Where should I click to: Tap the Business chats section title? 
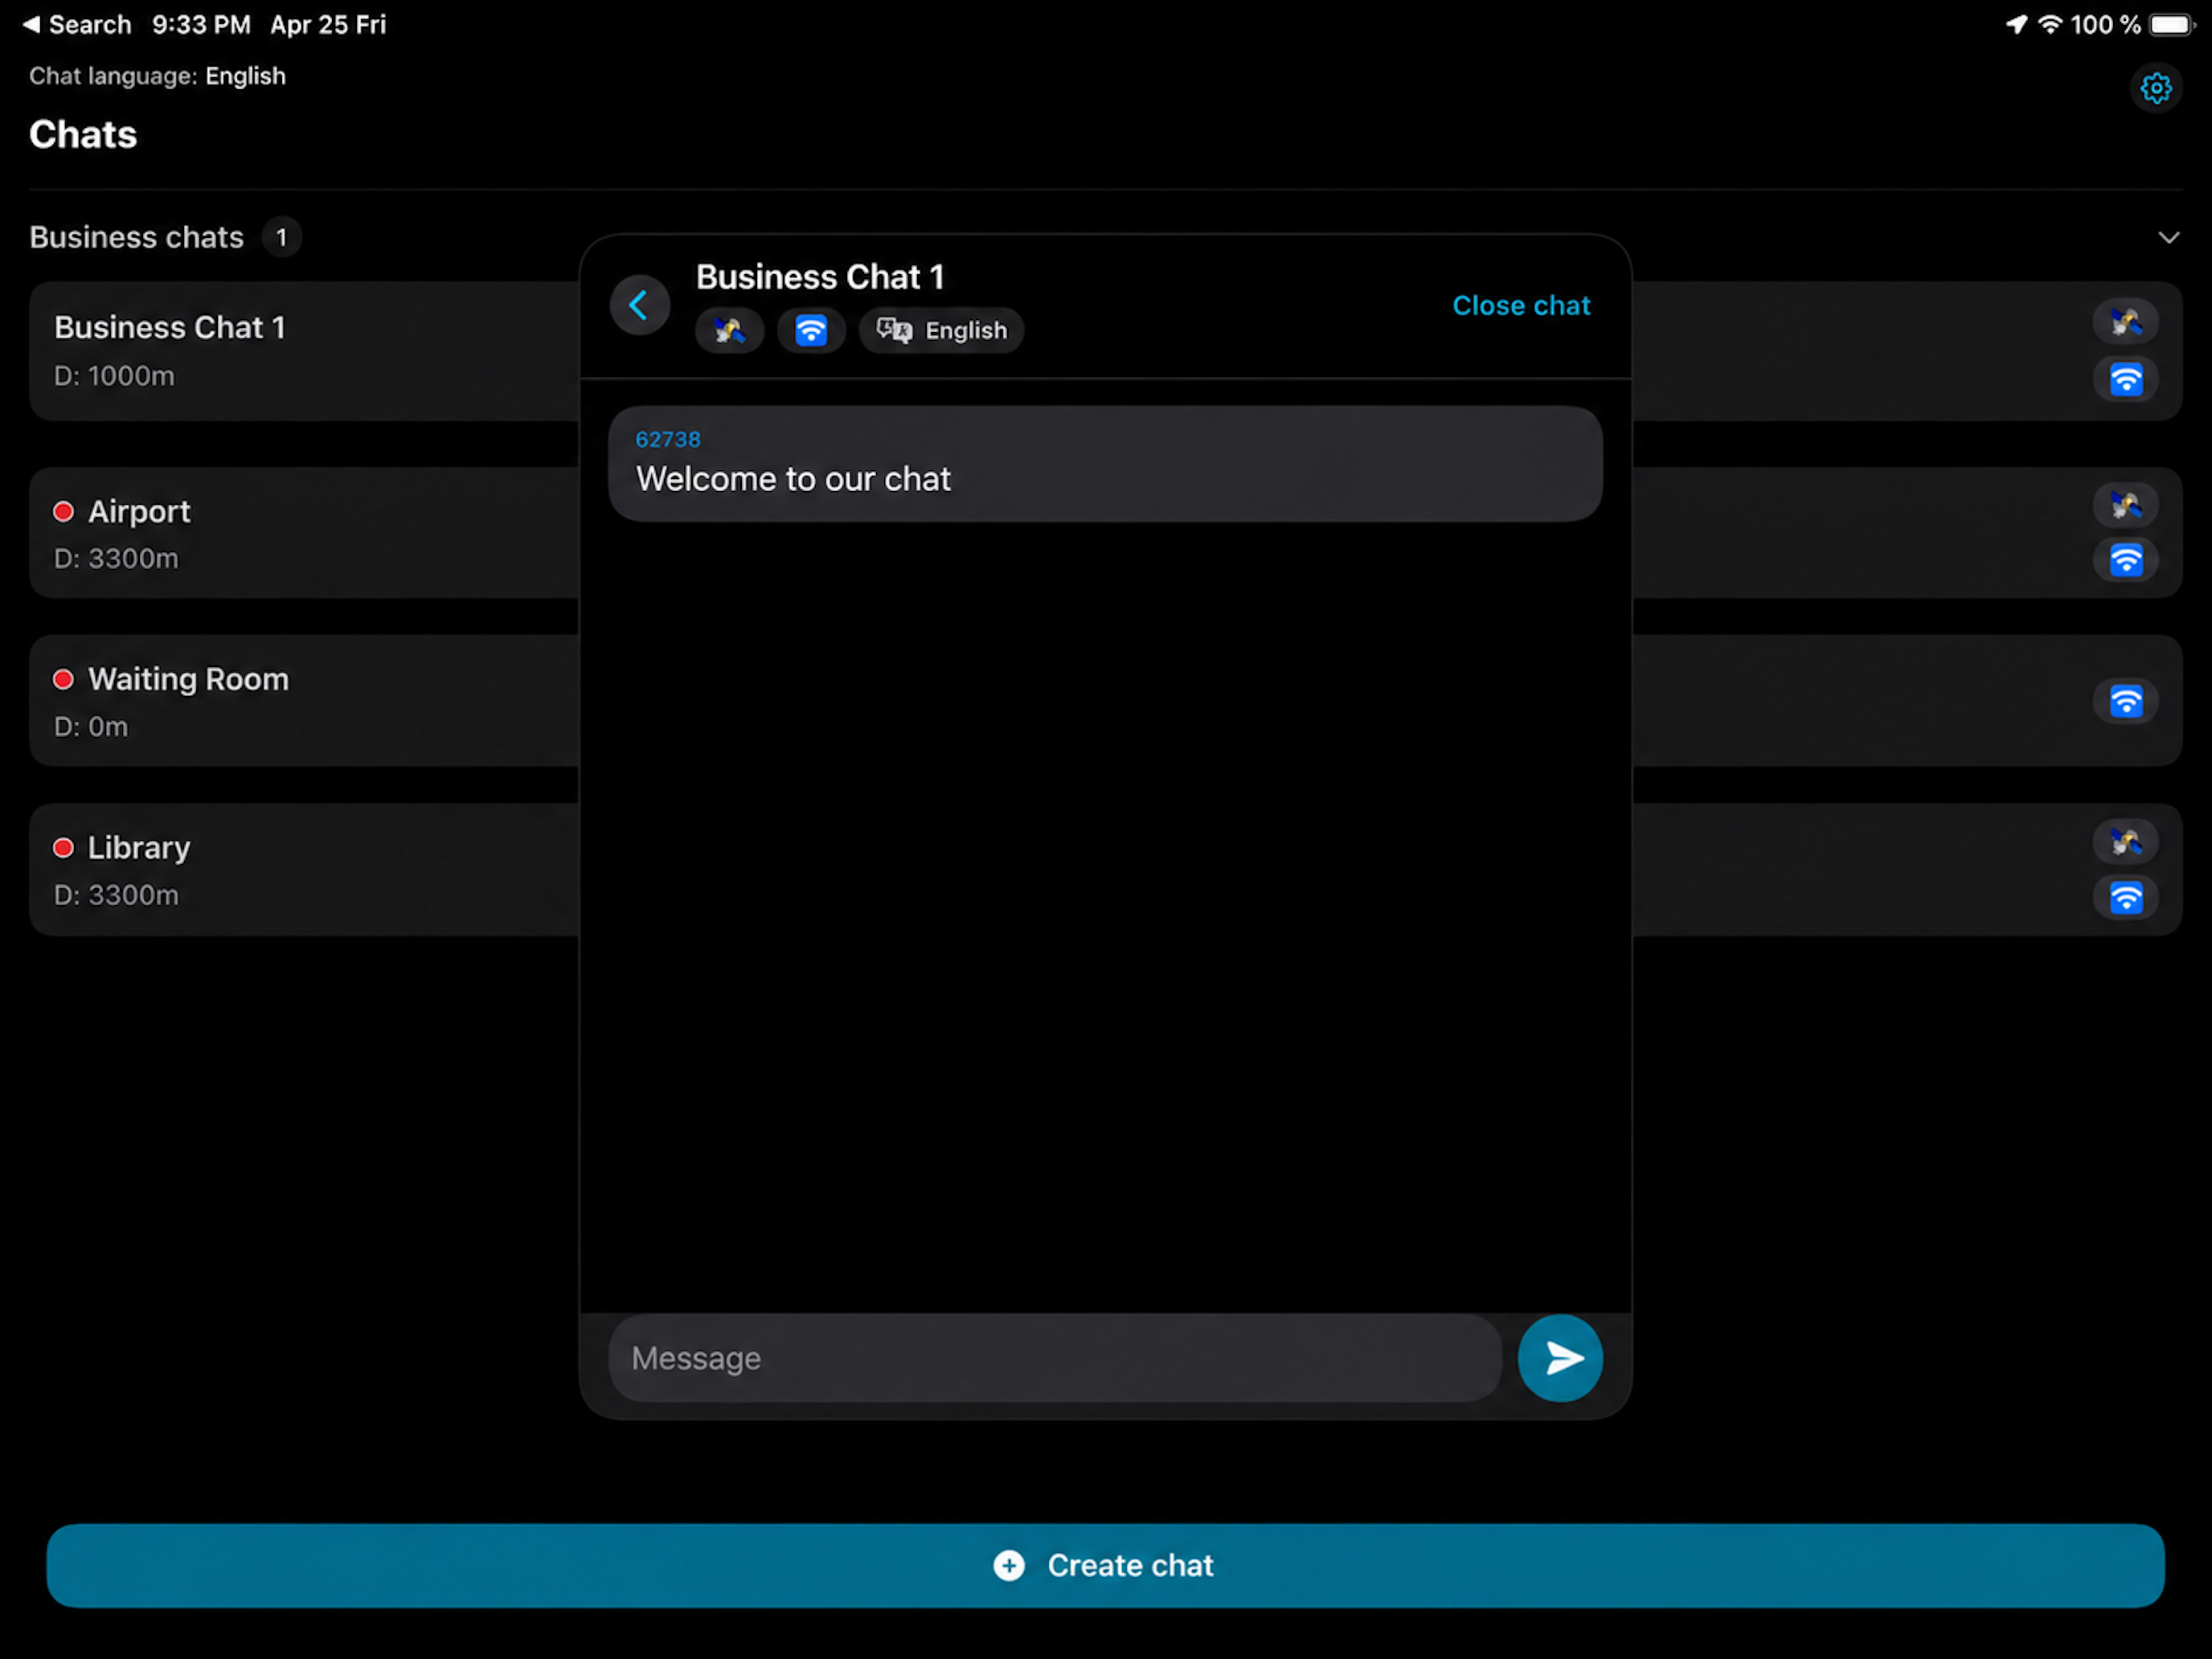click(x=136, y=237)
